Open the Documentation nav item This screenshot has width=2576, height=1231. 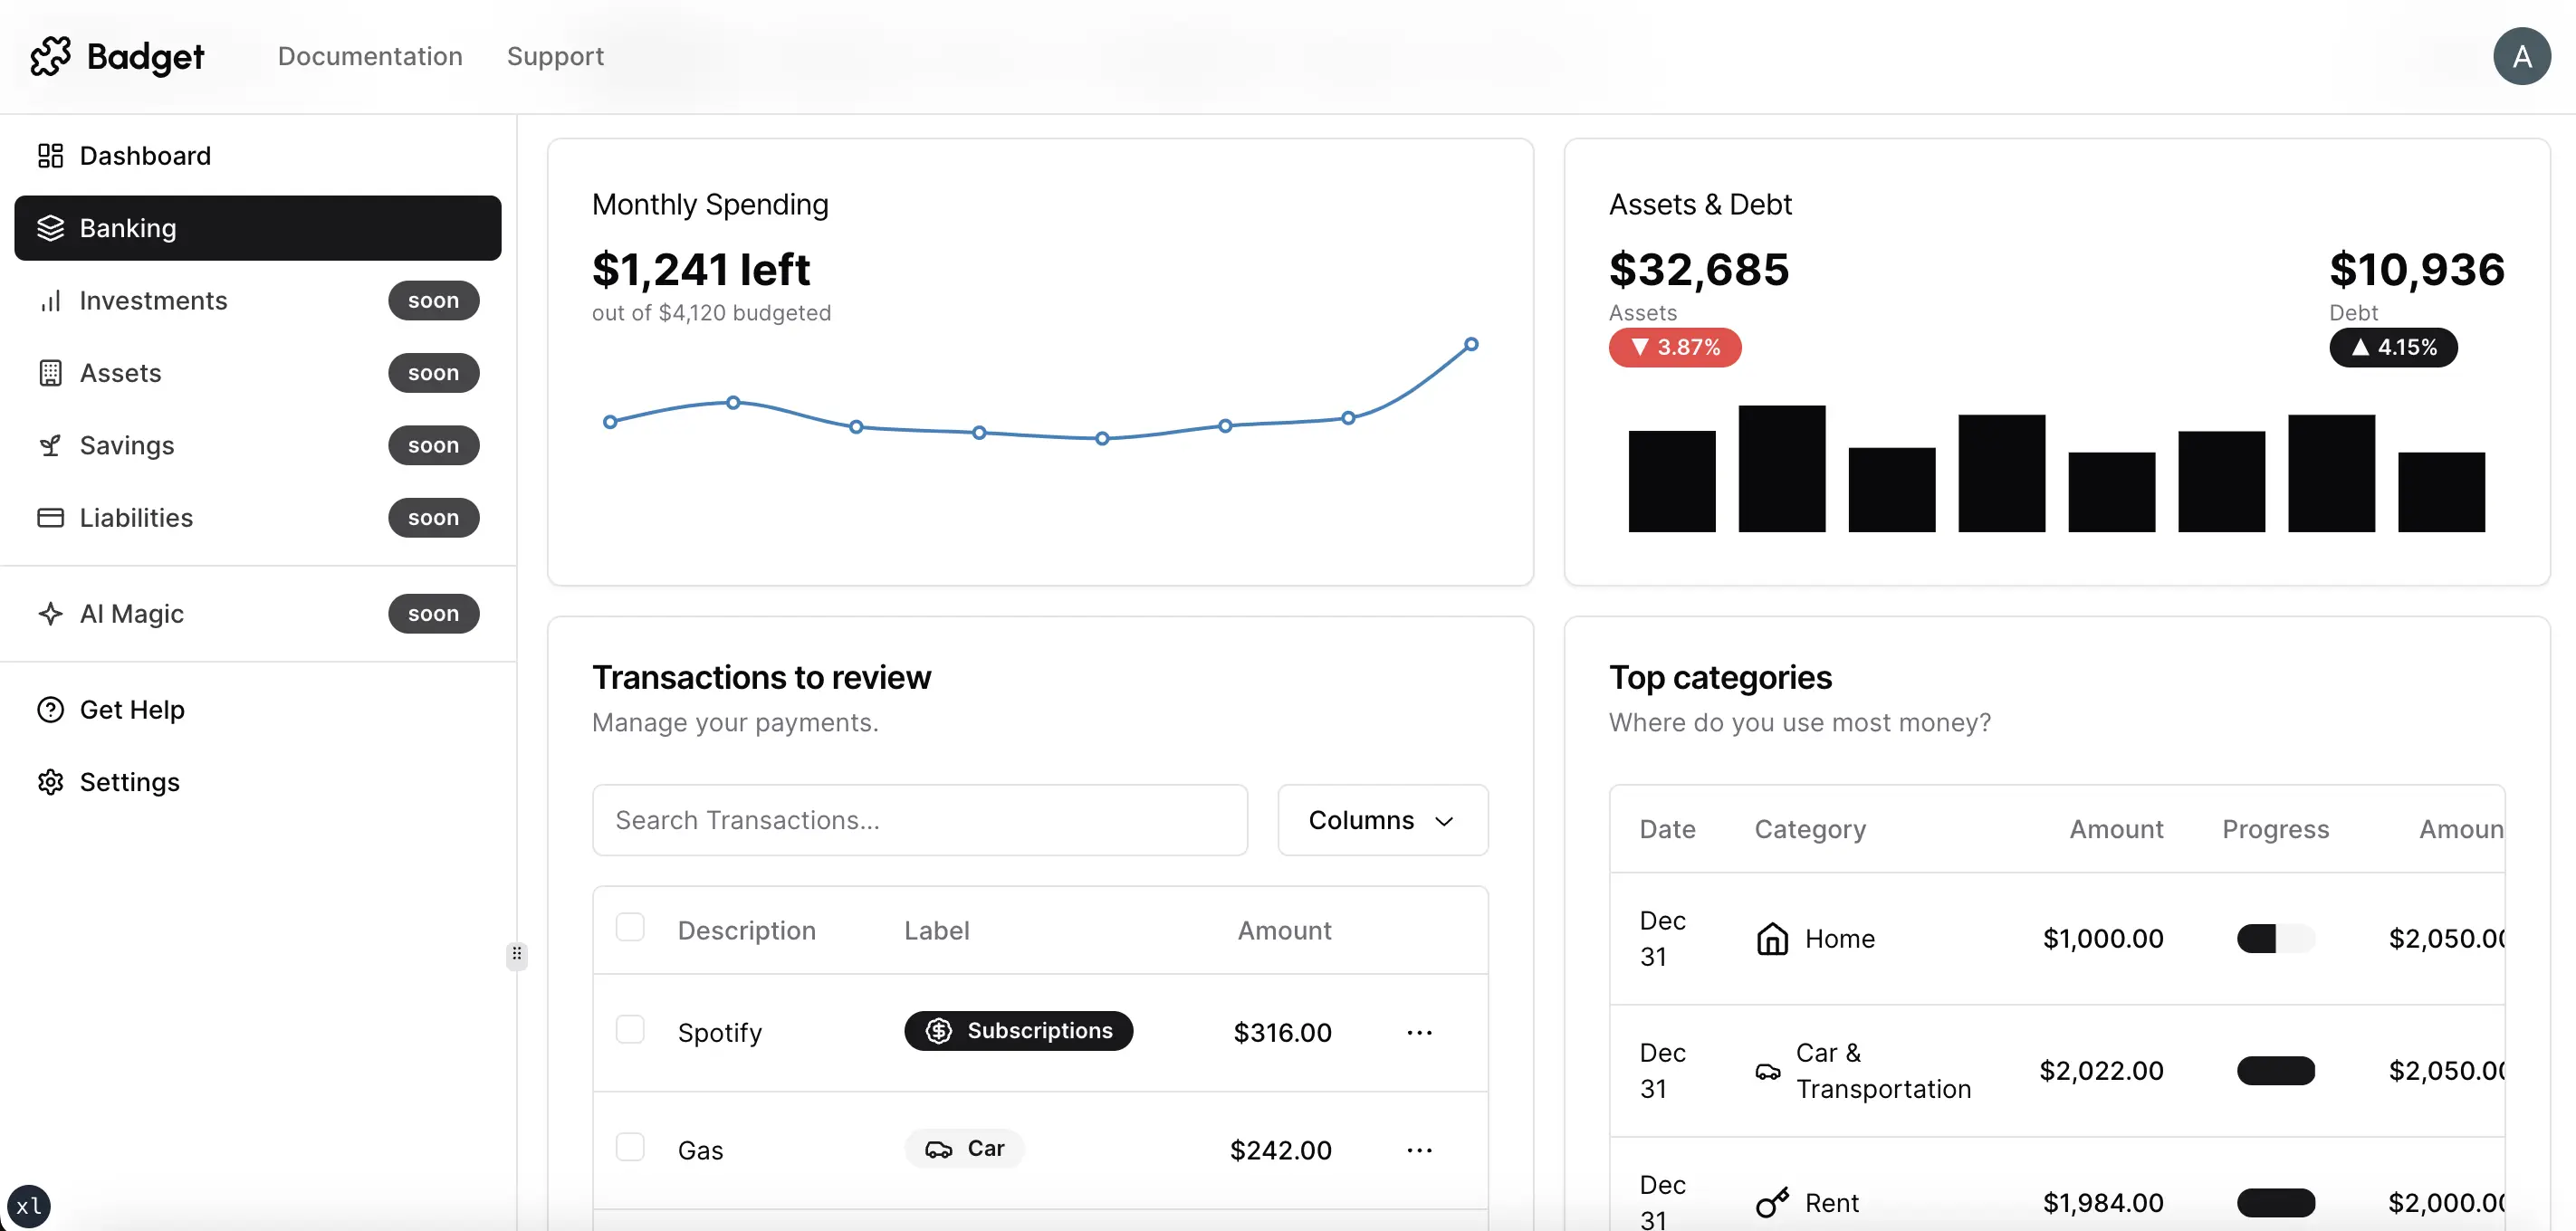click(x=370, y=57)
